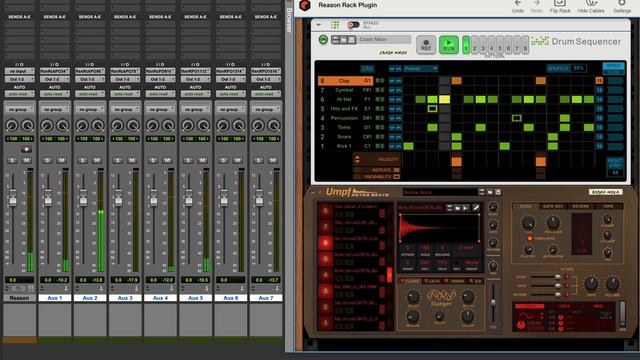Click Umpf drum pad 4
Image resolution: width=640 pixels, height=360 pixels.
[x=325, y=275]
